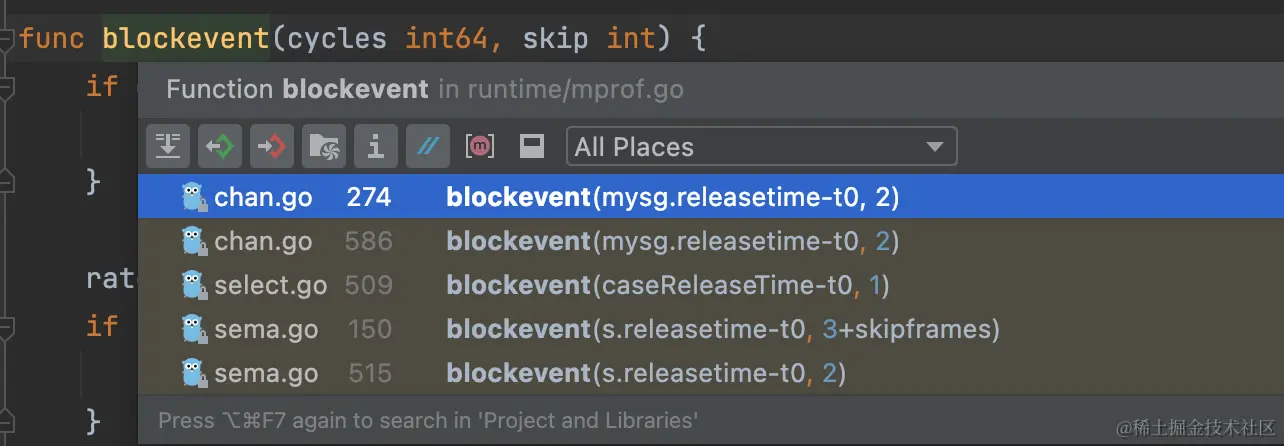Collapse blockevent function via gutter fold marker
1284x446 pixels.
pos(6,40)
